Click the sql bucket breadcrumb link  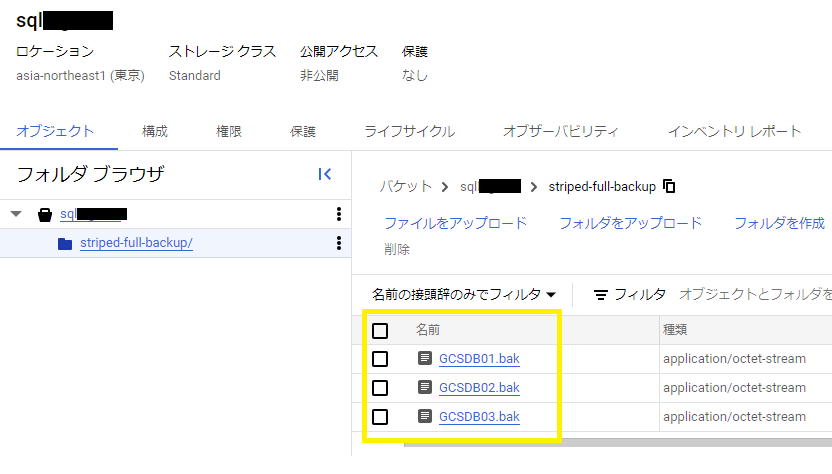click(x=490, y=186)
